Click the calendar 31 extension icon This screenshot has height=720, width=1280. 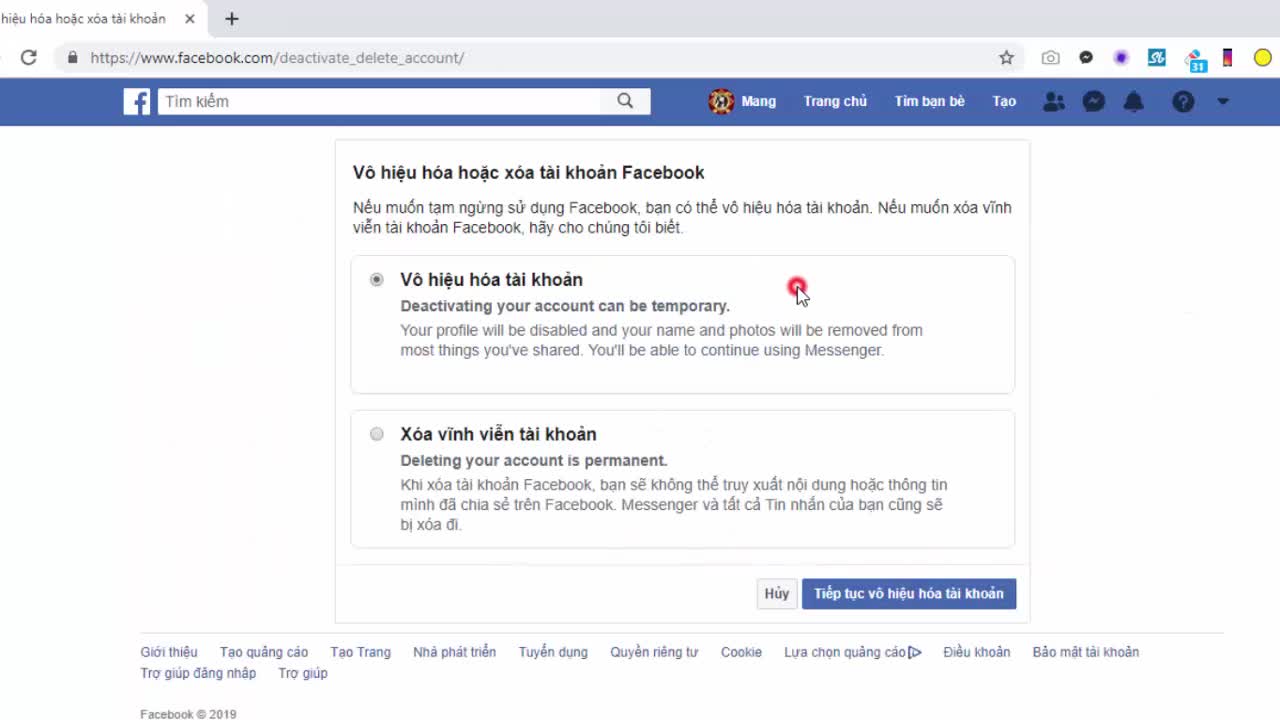coord(1195,60)
